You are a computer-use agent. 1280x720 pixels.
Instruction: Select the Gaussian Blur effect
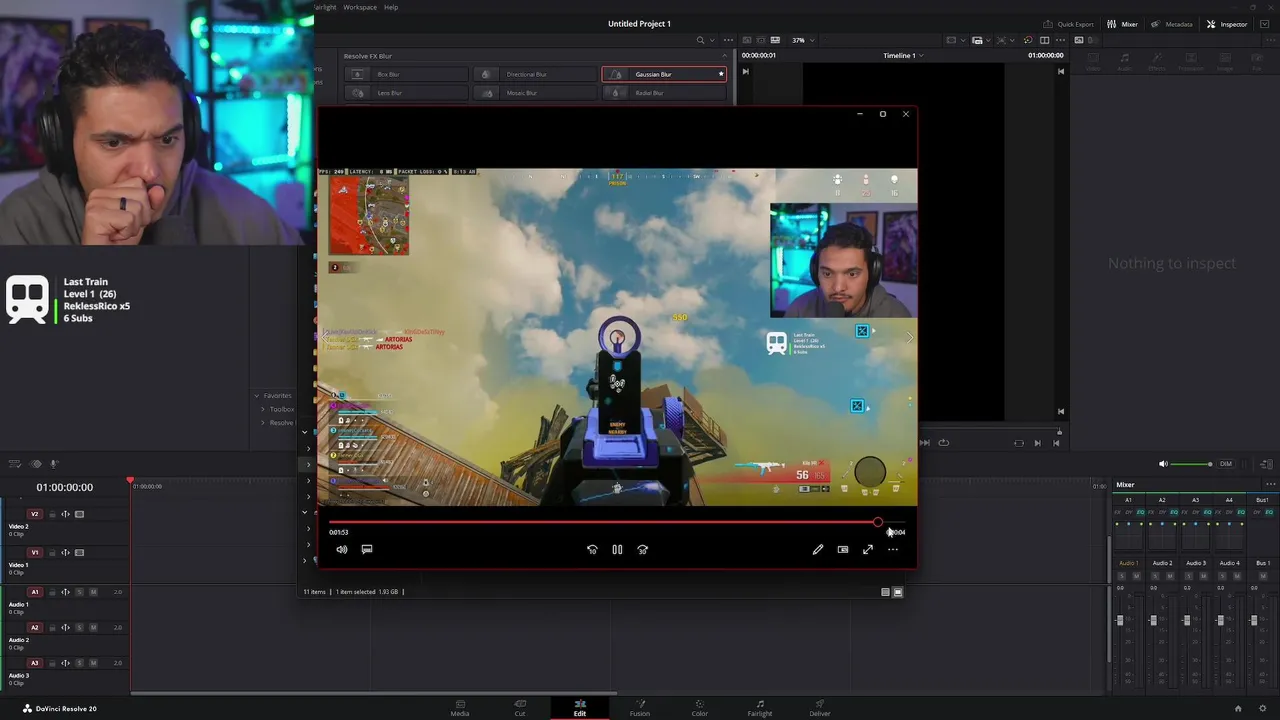point(664,74)
